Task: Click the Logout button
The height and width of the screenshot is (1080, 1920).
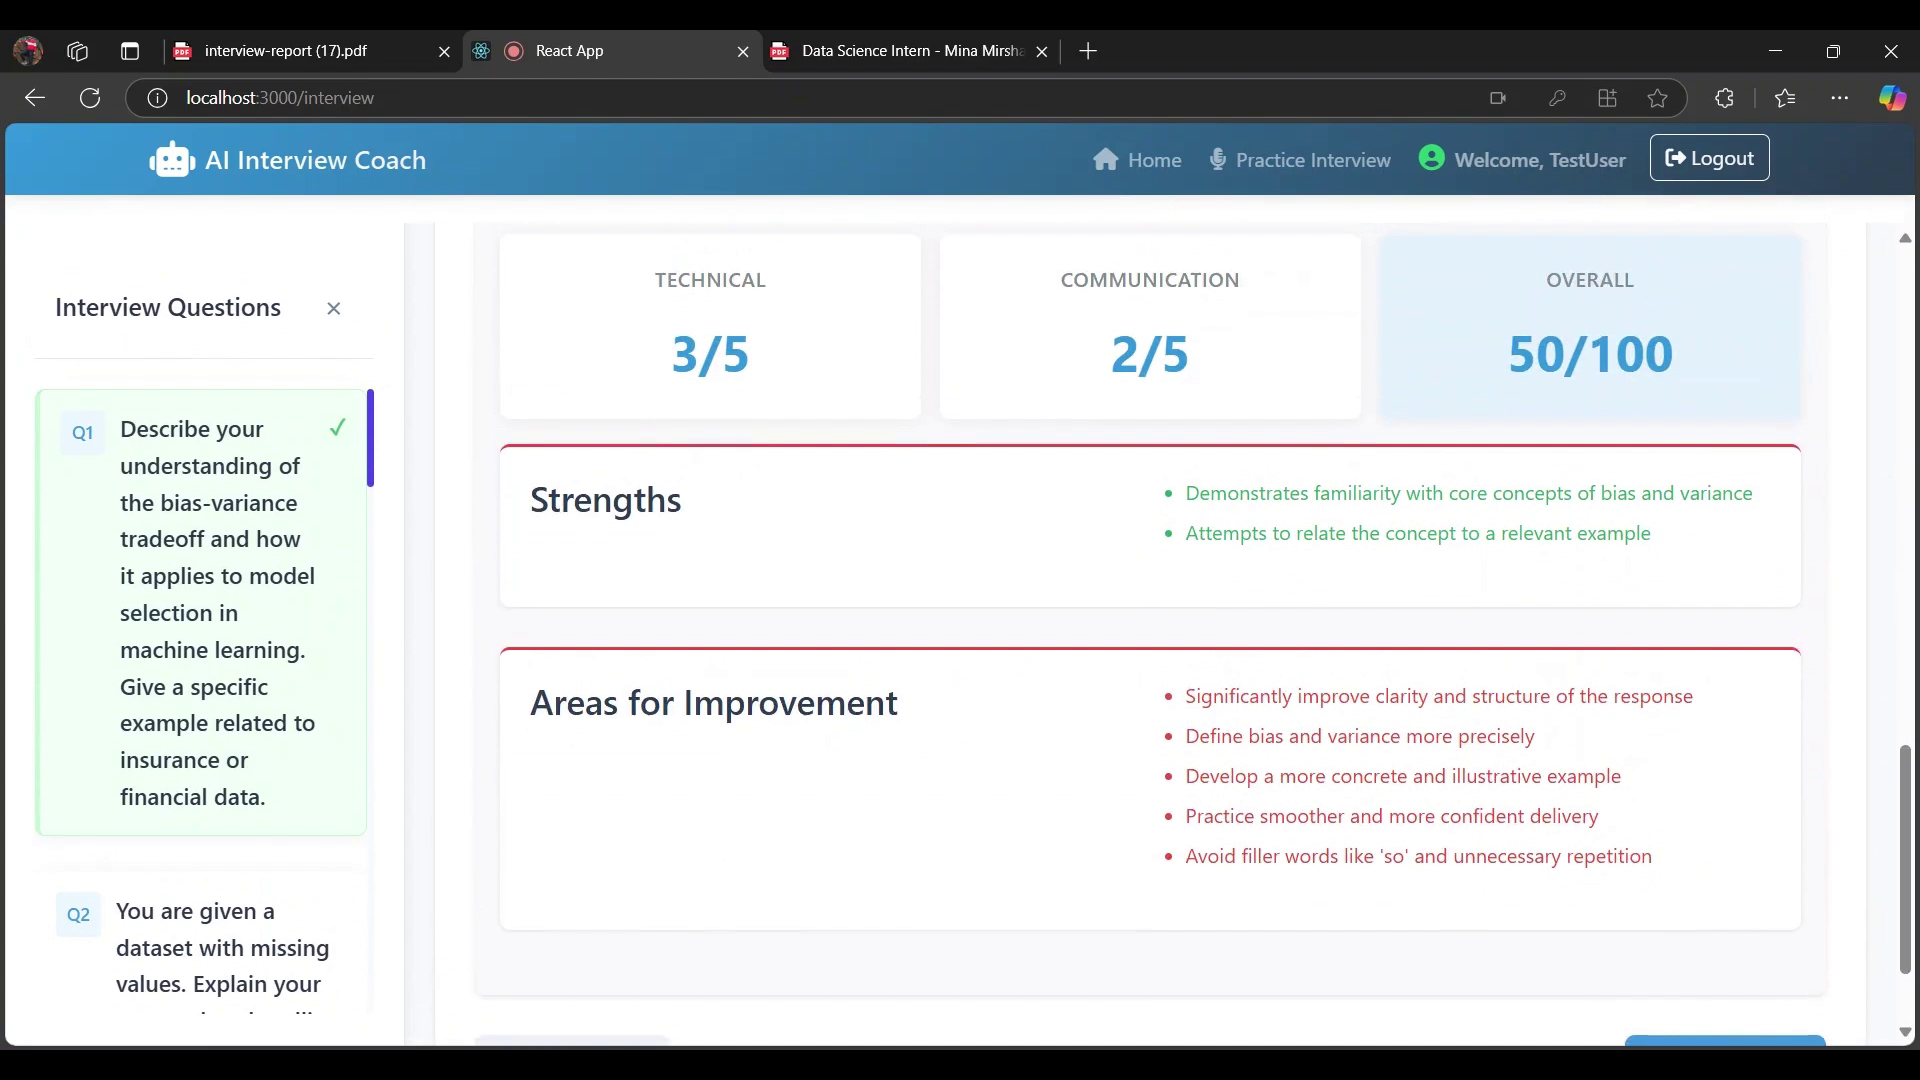Action: point(1709,158)
